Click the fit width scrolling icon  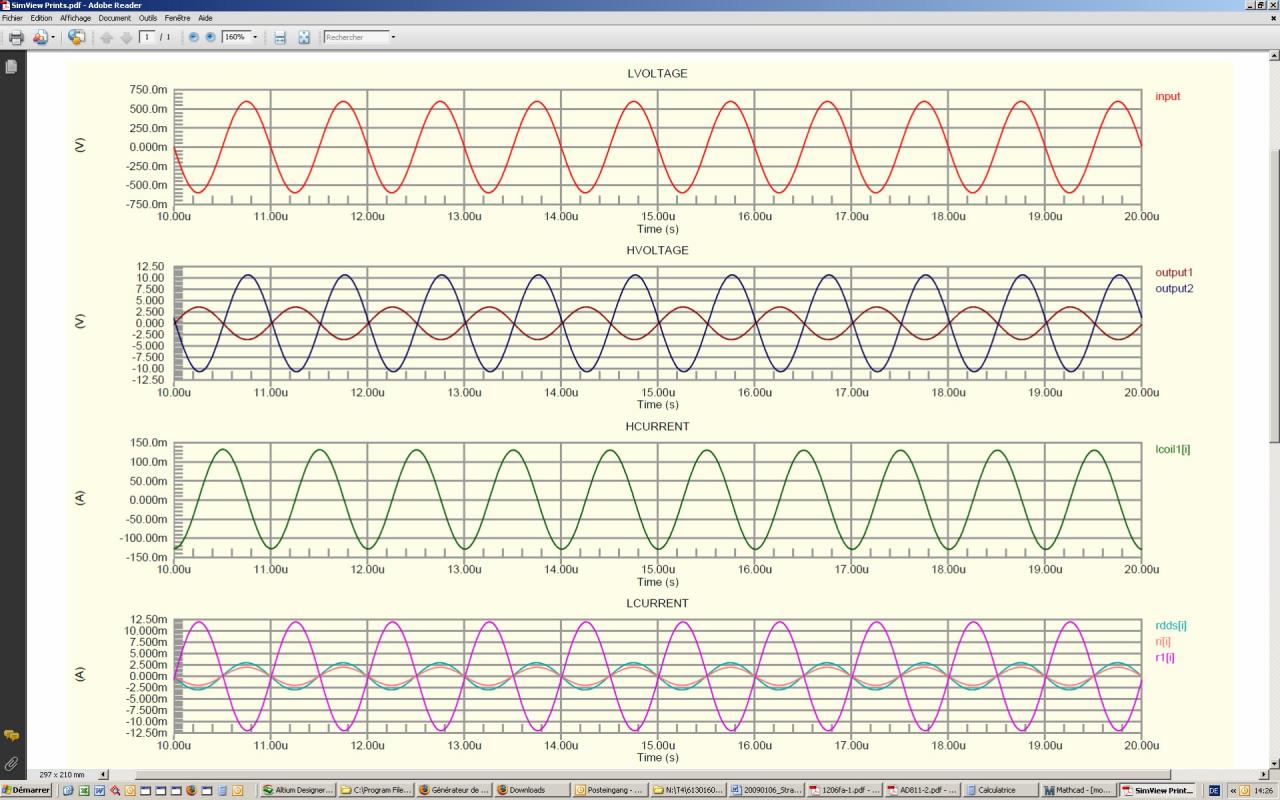point(280,37)
